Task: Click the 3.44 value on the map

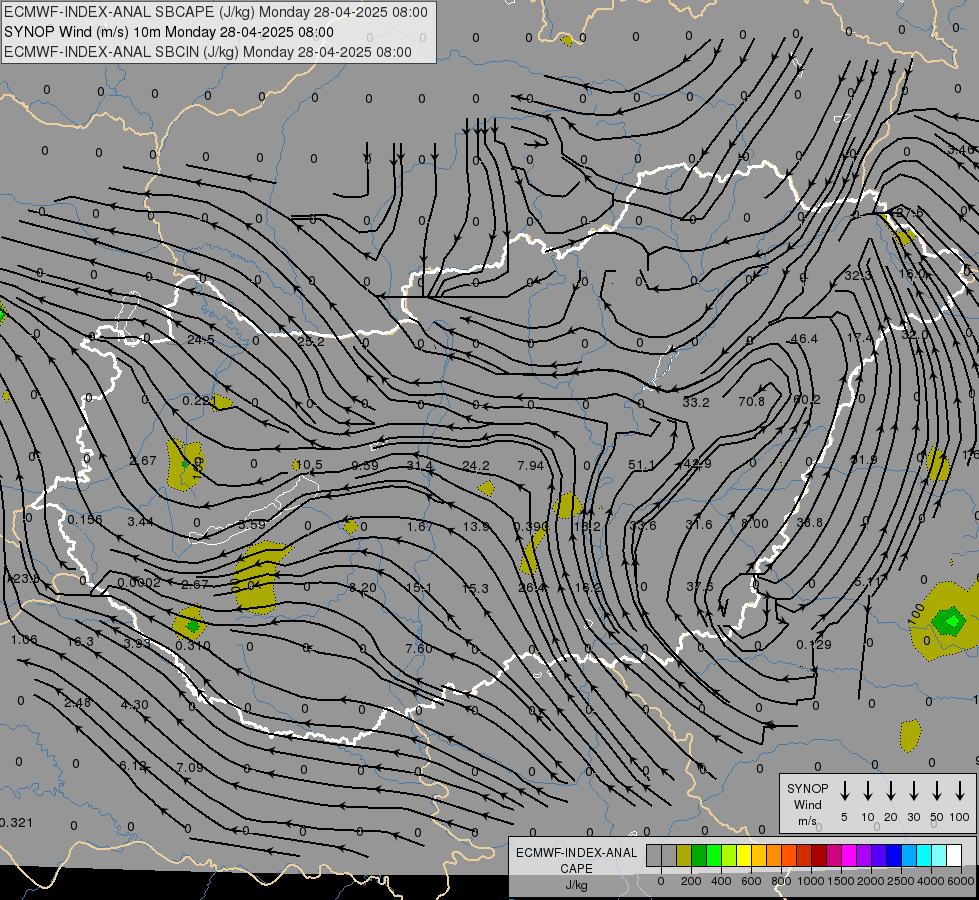Action: (x=140, y=522)
